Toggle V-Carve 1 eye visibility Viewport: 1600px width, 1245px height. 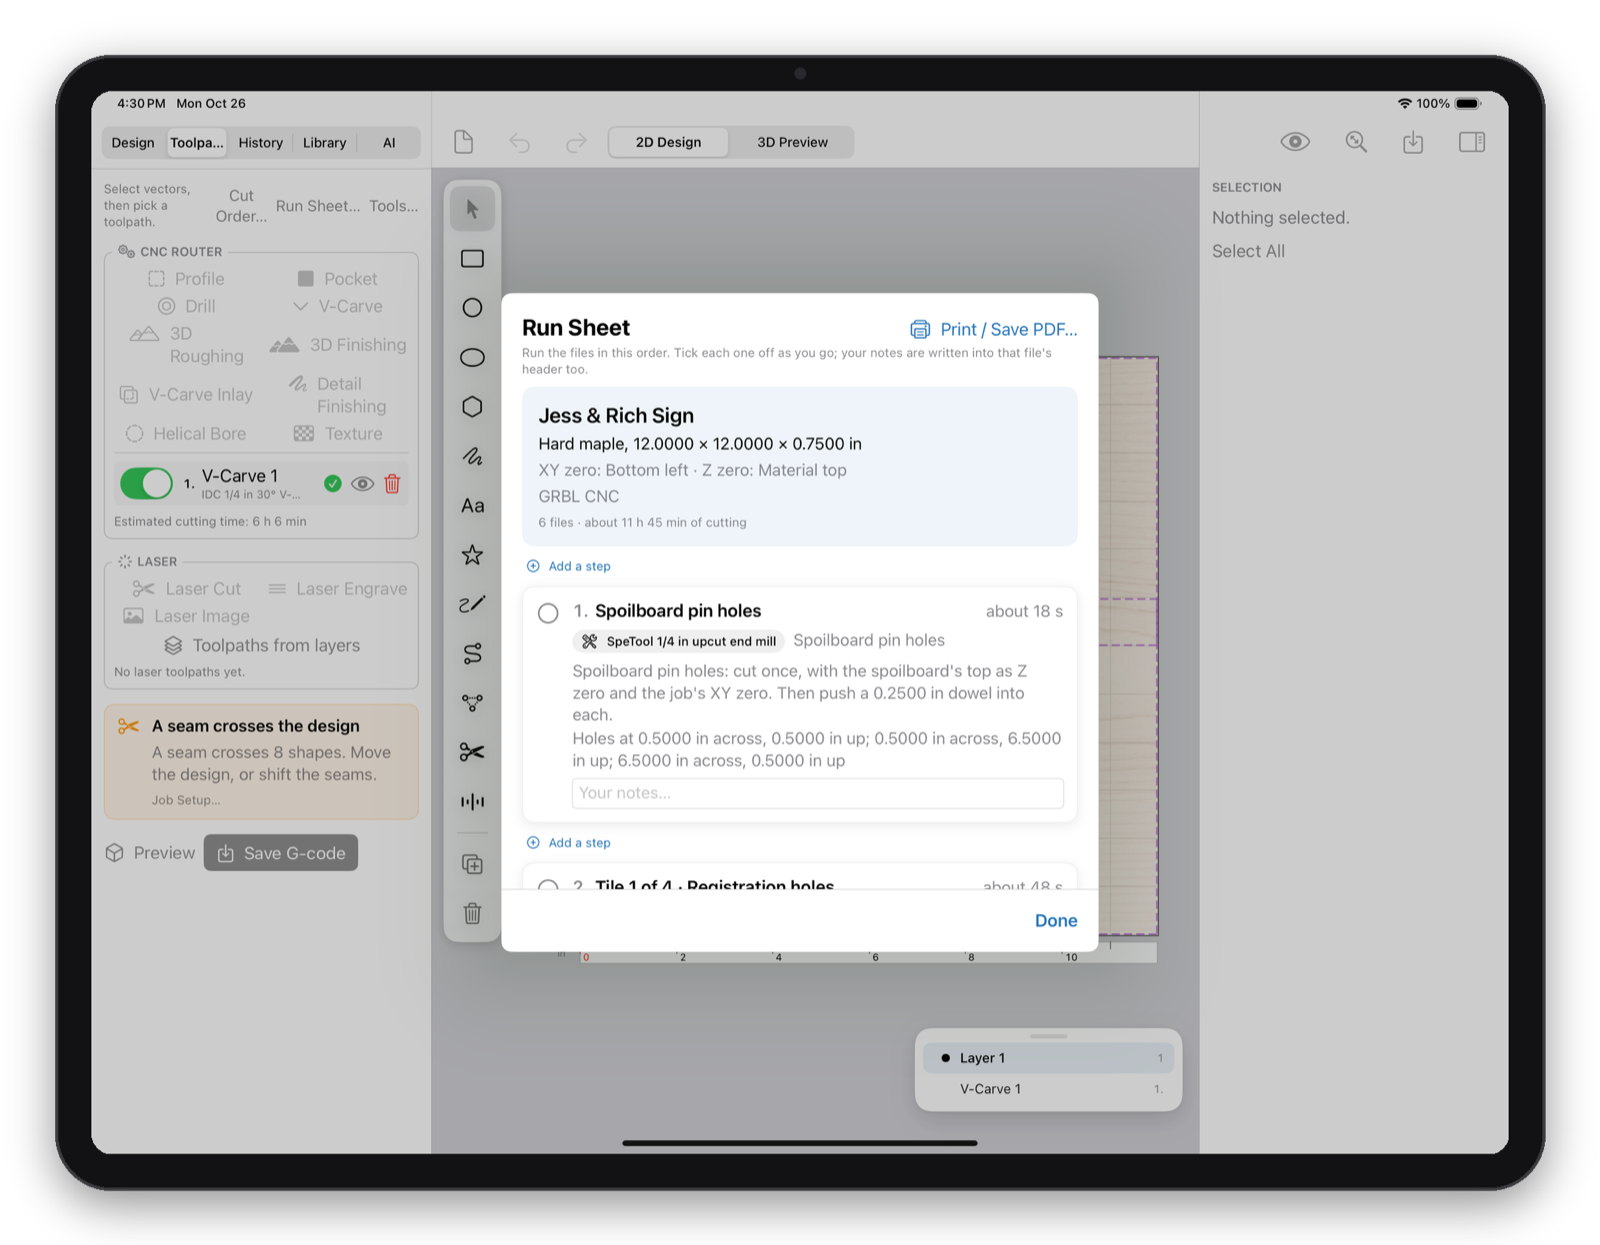pyautogui.click(x=362, y=484)
